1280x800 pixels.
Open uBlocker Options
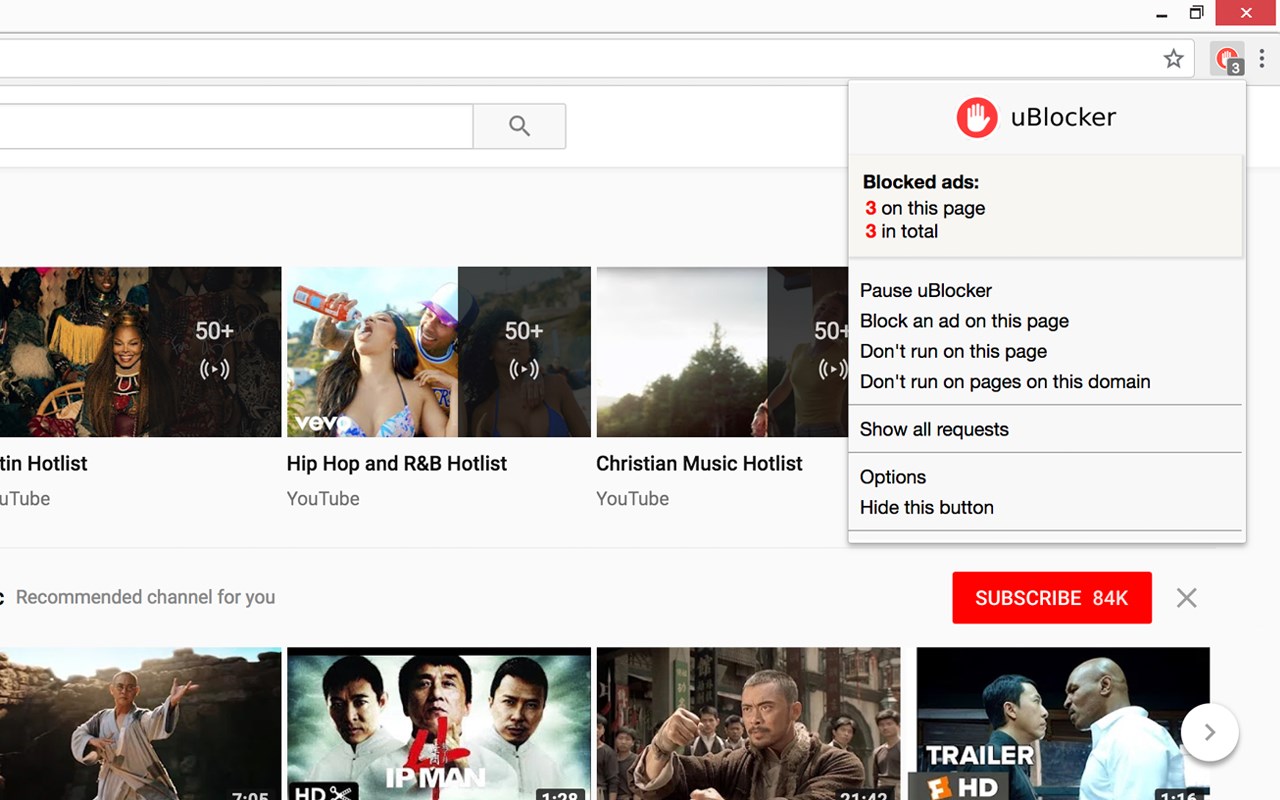[893, 478]
